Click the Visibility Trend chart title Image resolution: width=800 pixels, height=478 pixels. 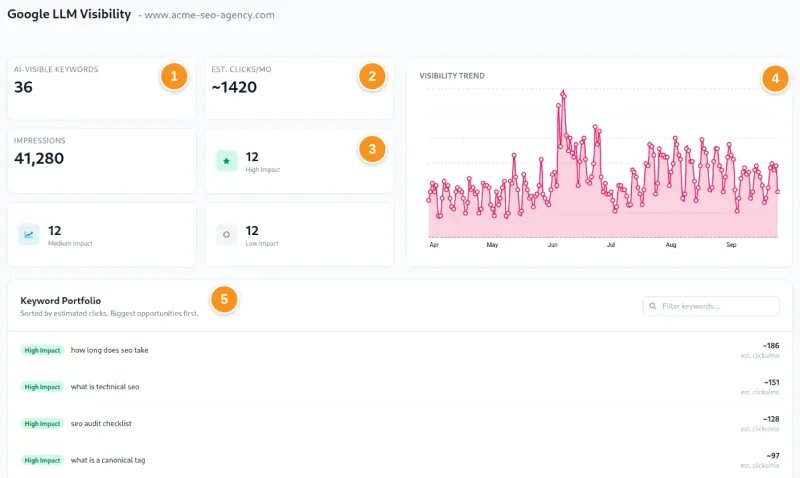point(452,76)
